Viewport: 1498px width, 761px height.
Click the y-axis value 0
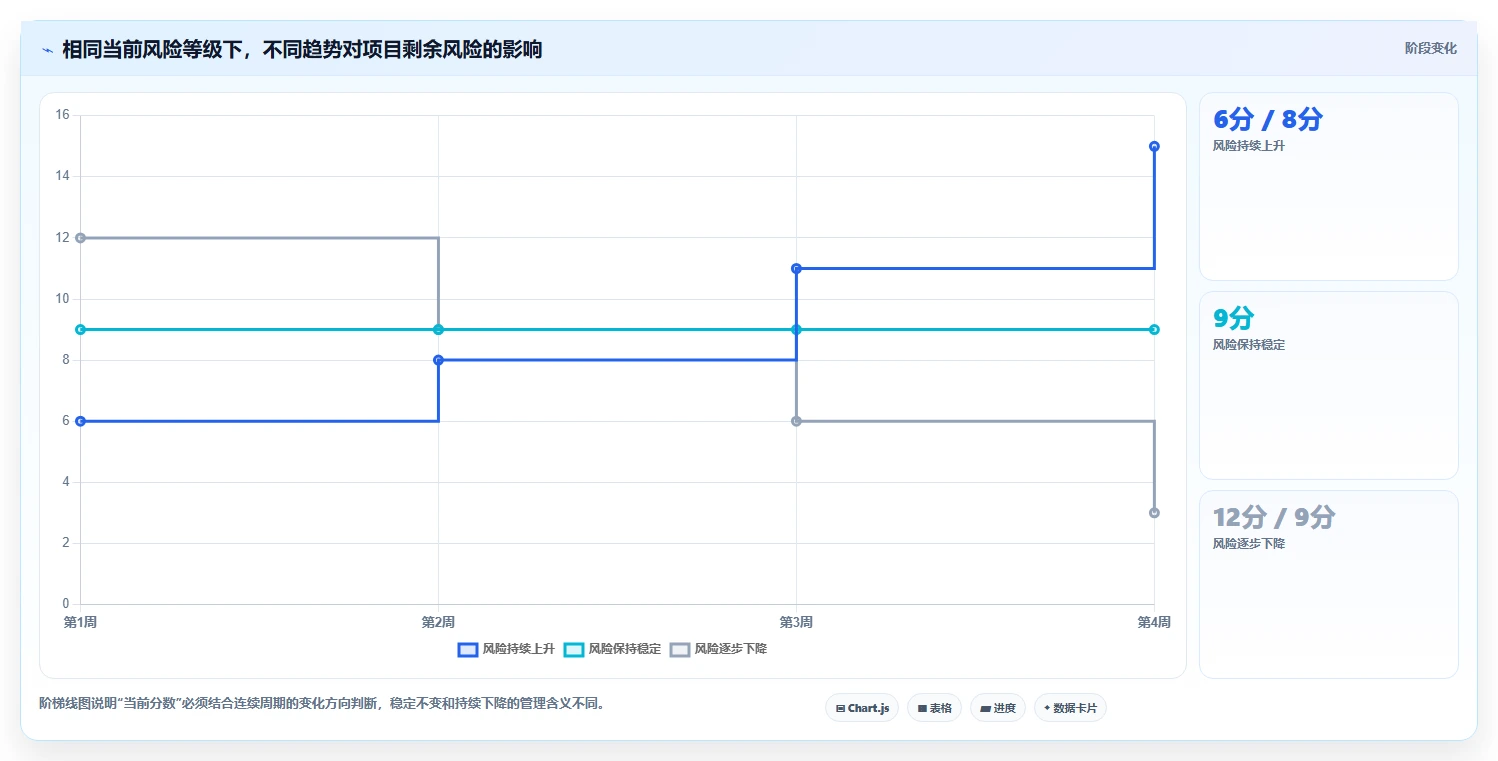(66, 604)
